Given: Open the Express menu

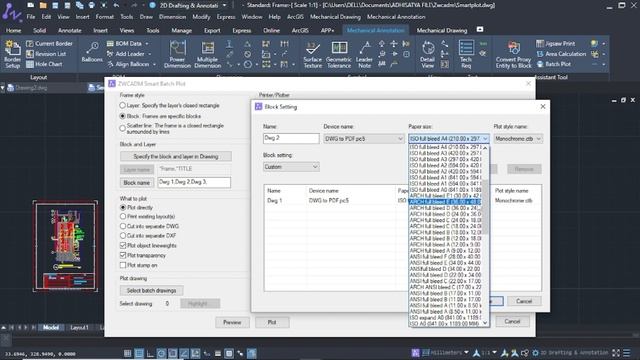Looking at the screenshot, I should 226,17.
